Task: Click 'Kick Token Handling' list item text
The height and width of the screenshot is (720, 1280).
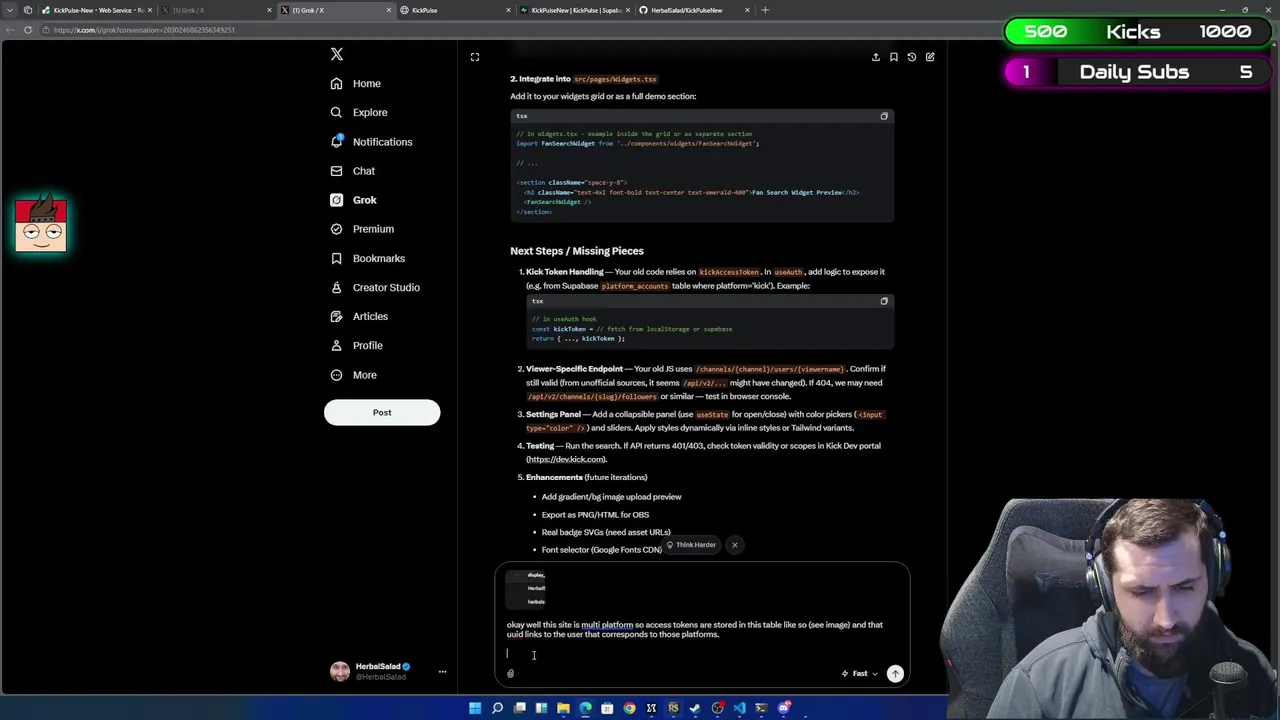Action: pos(565,272)
